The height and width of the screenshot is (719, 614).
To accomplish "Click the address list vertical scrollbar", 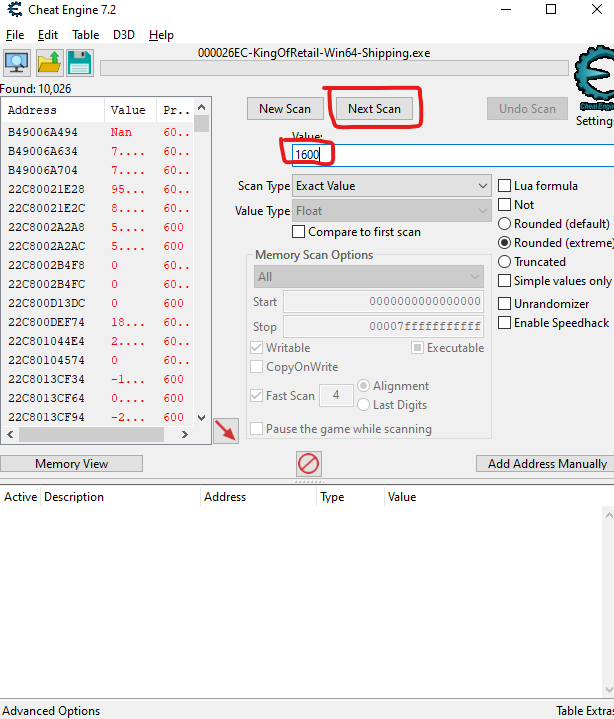I will click(202, 260).
